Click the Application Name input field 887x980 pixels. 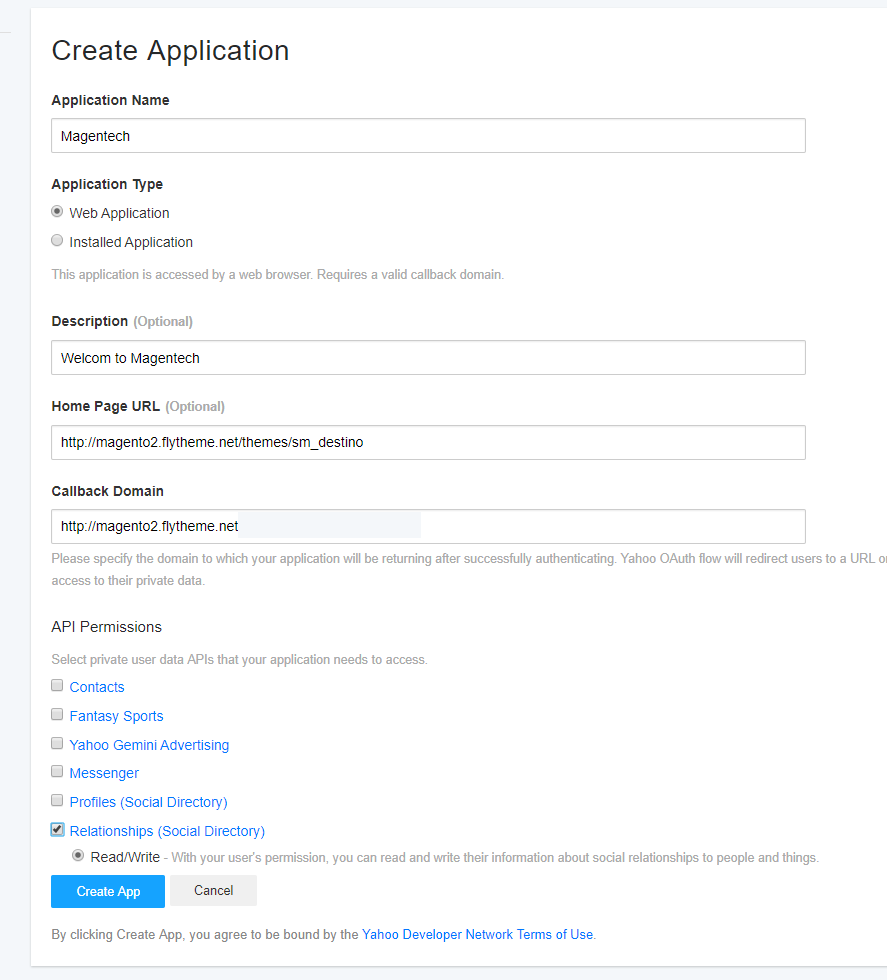(428, 136)
